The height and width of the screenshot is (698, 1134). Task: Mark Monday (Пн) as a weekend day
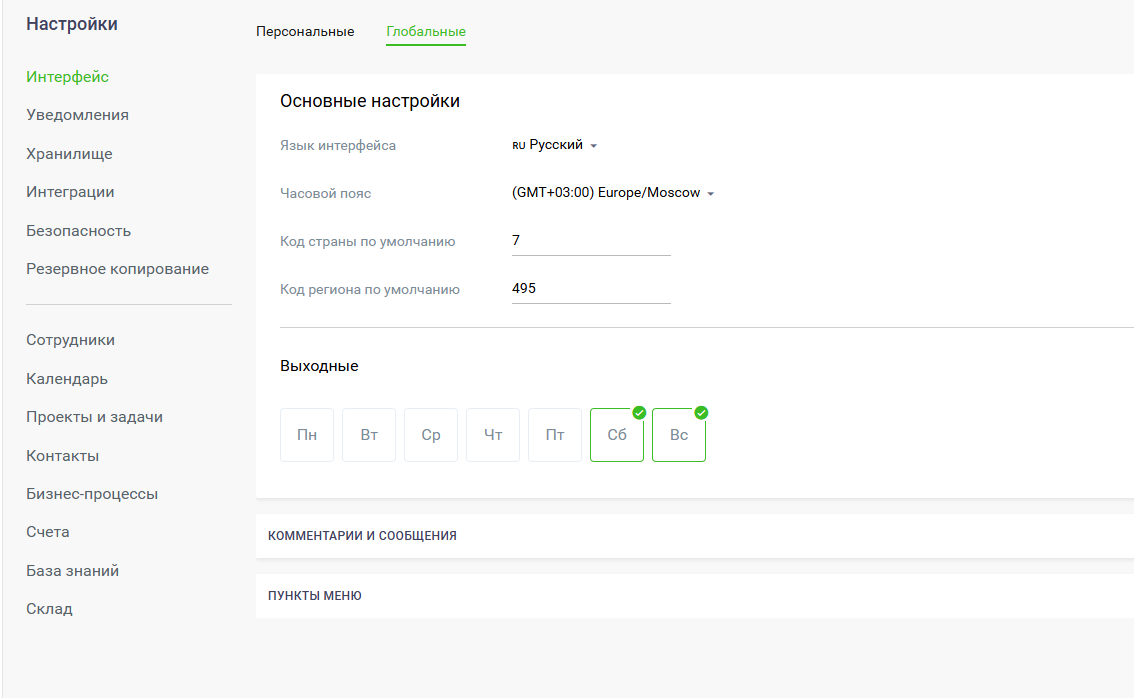pos(307,435)
